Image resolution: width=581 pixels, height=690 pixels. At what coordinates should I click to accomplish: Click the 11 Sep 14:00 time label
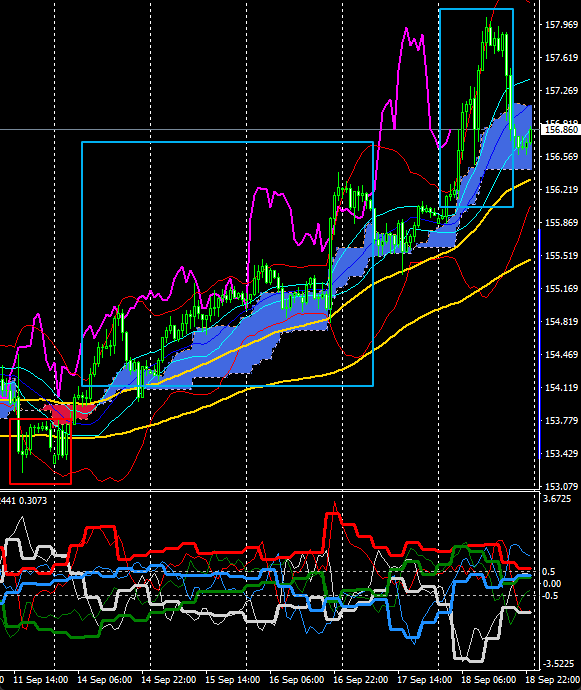(40, 679)
